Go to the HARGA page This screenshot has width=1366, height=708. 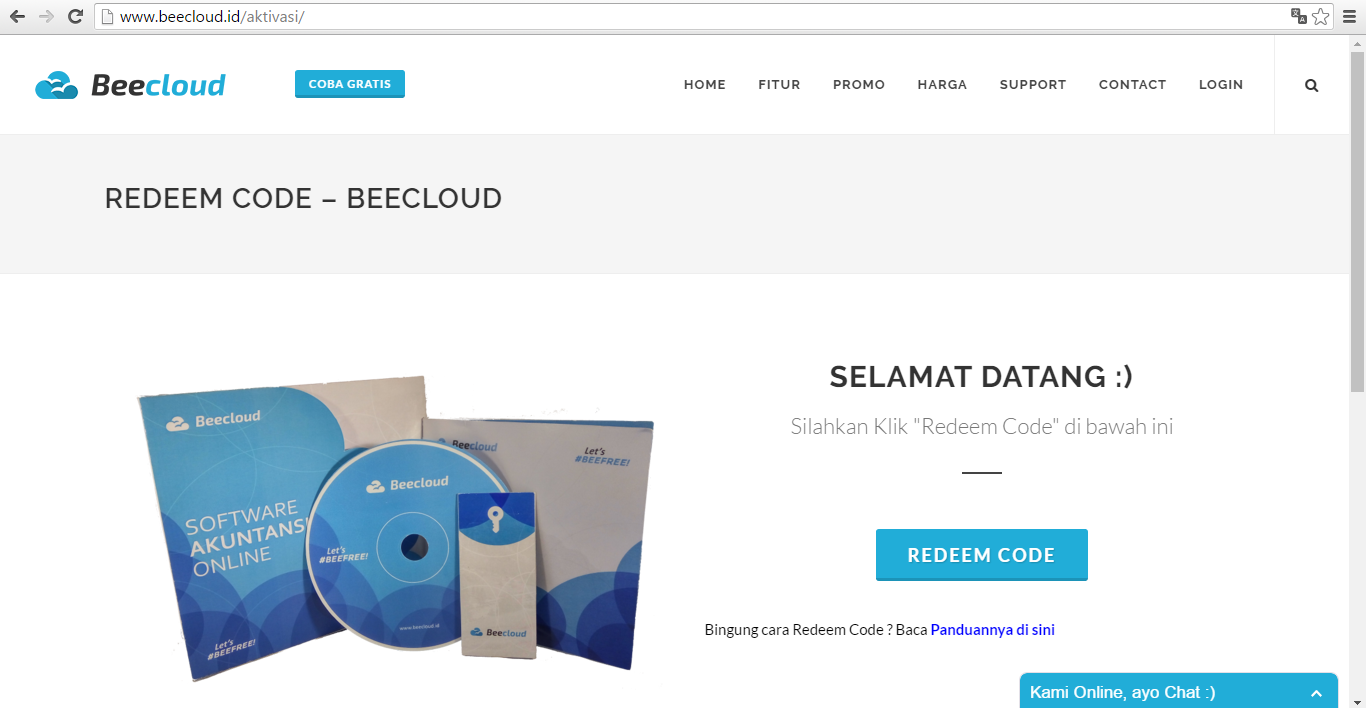point(942,85)
